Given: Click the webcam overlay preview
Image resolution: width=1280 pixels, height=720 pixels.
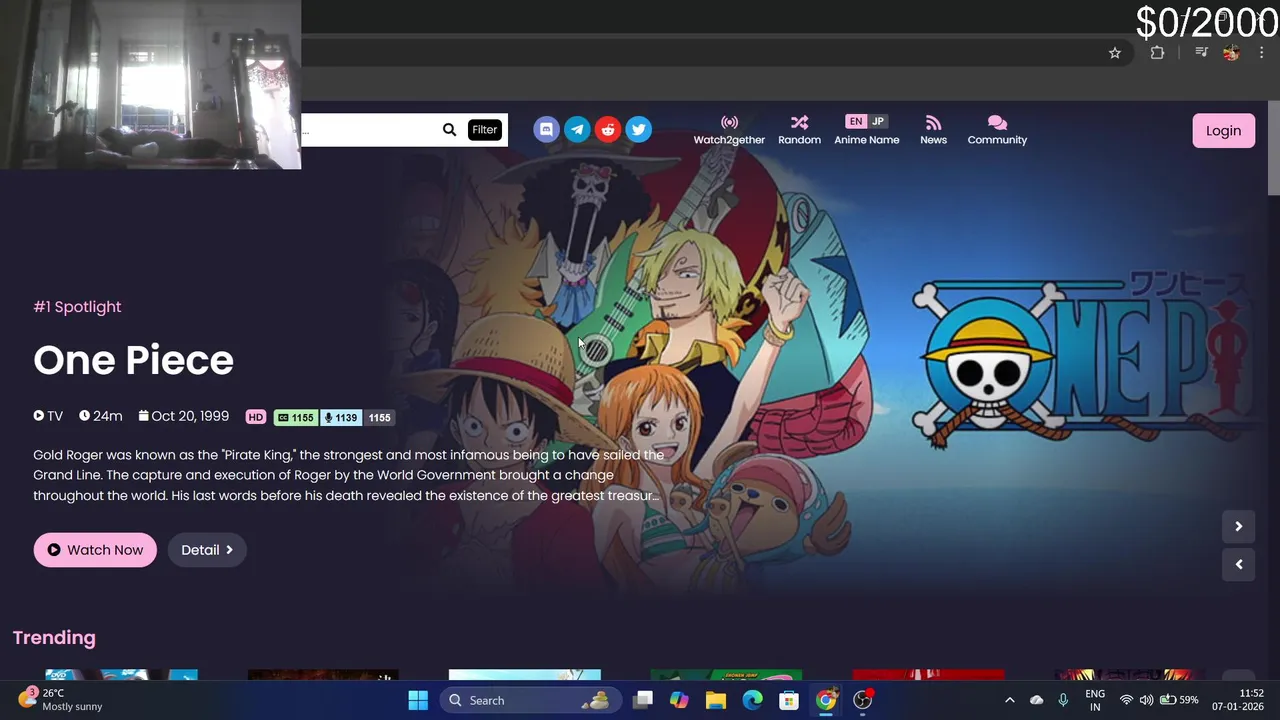Looking at the screenshot, I should coord(150,84).
